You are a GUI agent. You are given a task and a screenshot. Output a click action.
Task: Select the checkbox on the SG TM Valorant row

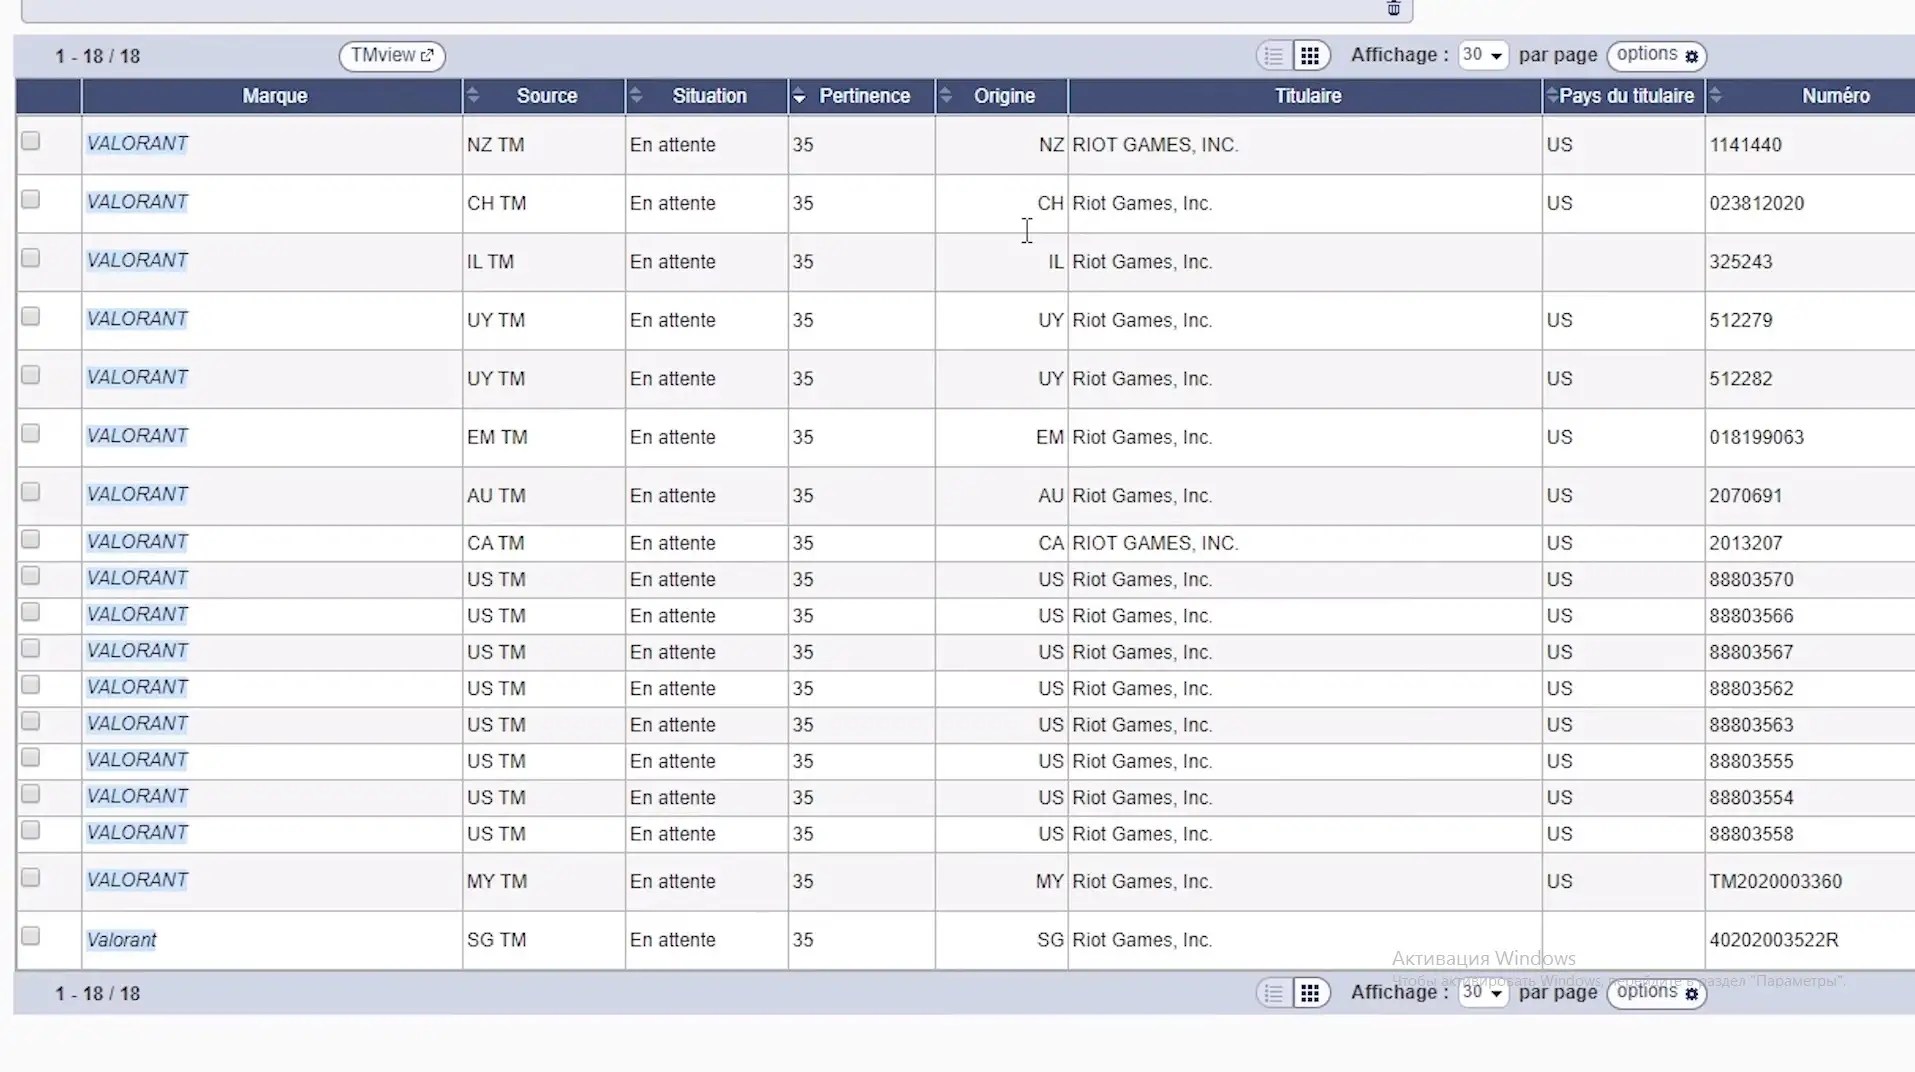31,937
